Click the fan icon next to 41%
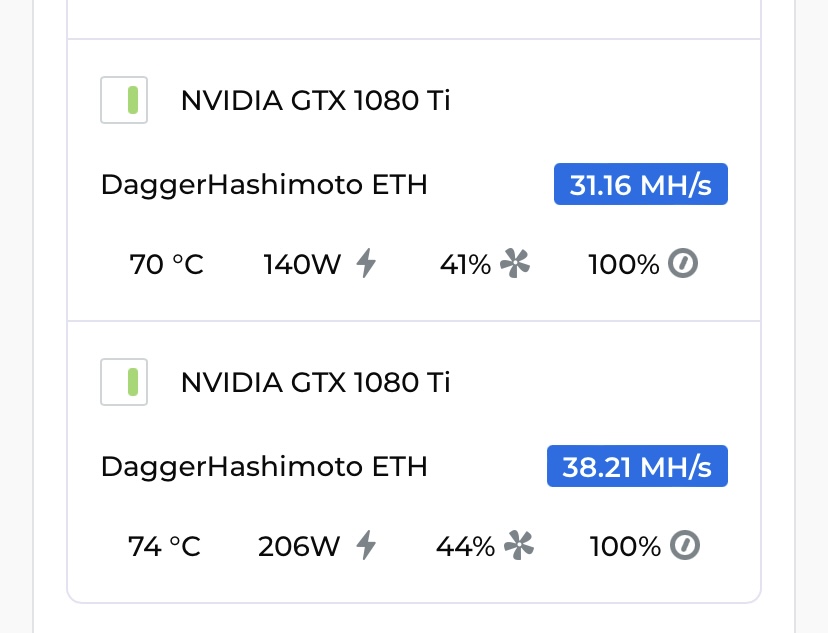 515,263
